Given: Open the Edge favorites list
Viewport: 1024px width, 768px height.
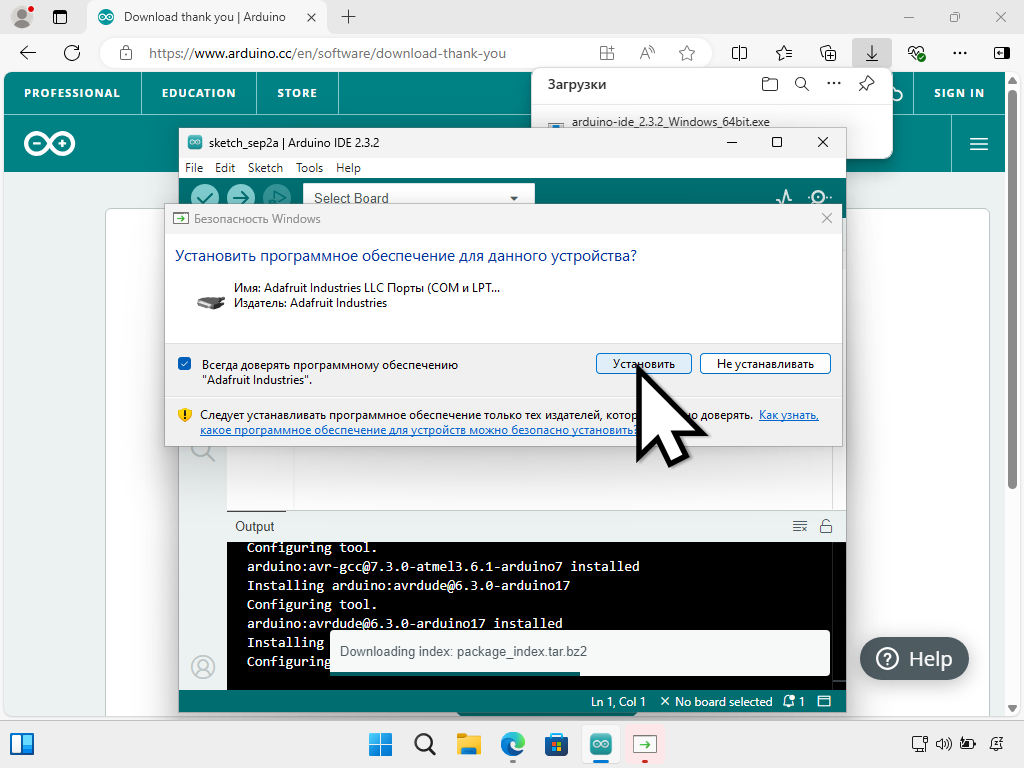Looking at the screenshot, I should point(784,53).
